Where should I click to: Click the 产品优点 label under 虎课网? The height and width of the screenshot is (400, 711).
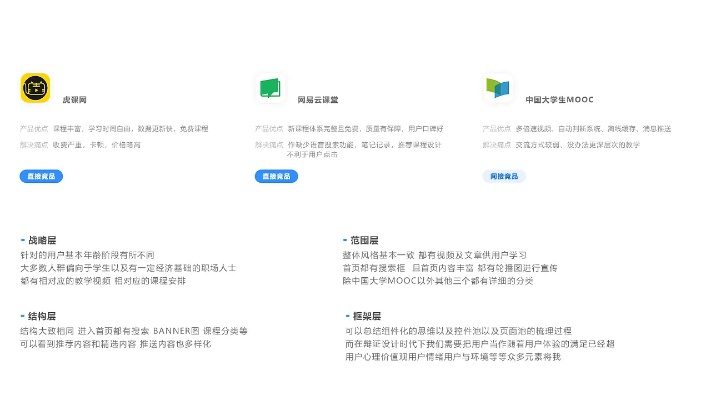tap(33, 128)
